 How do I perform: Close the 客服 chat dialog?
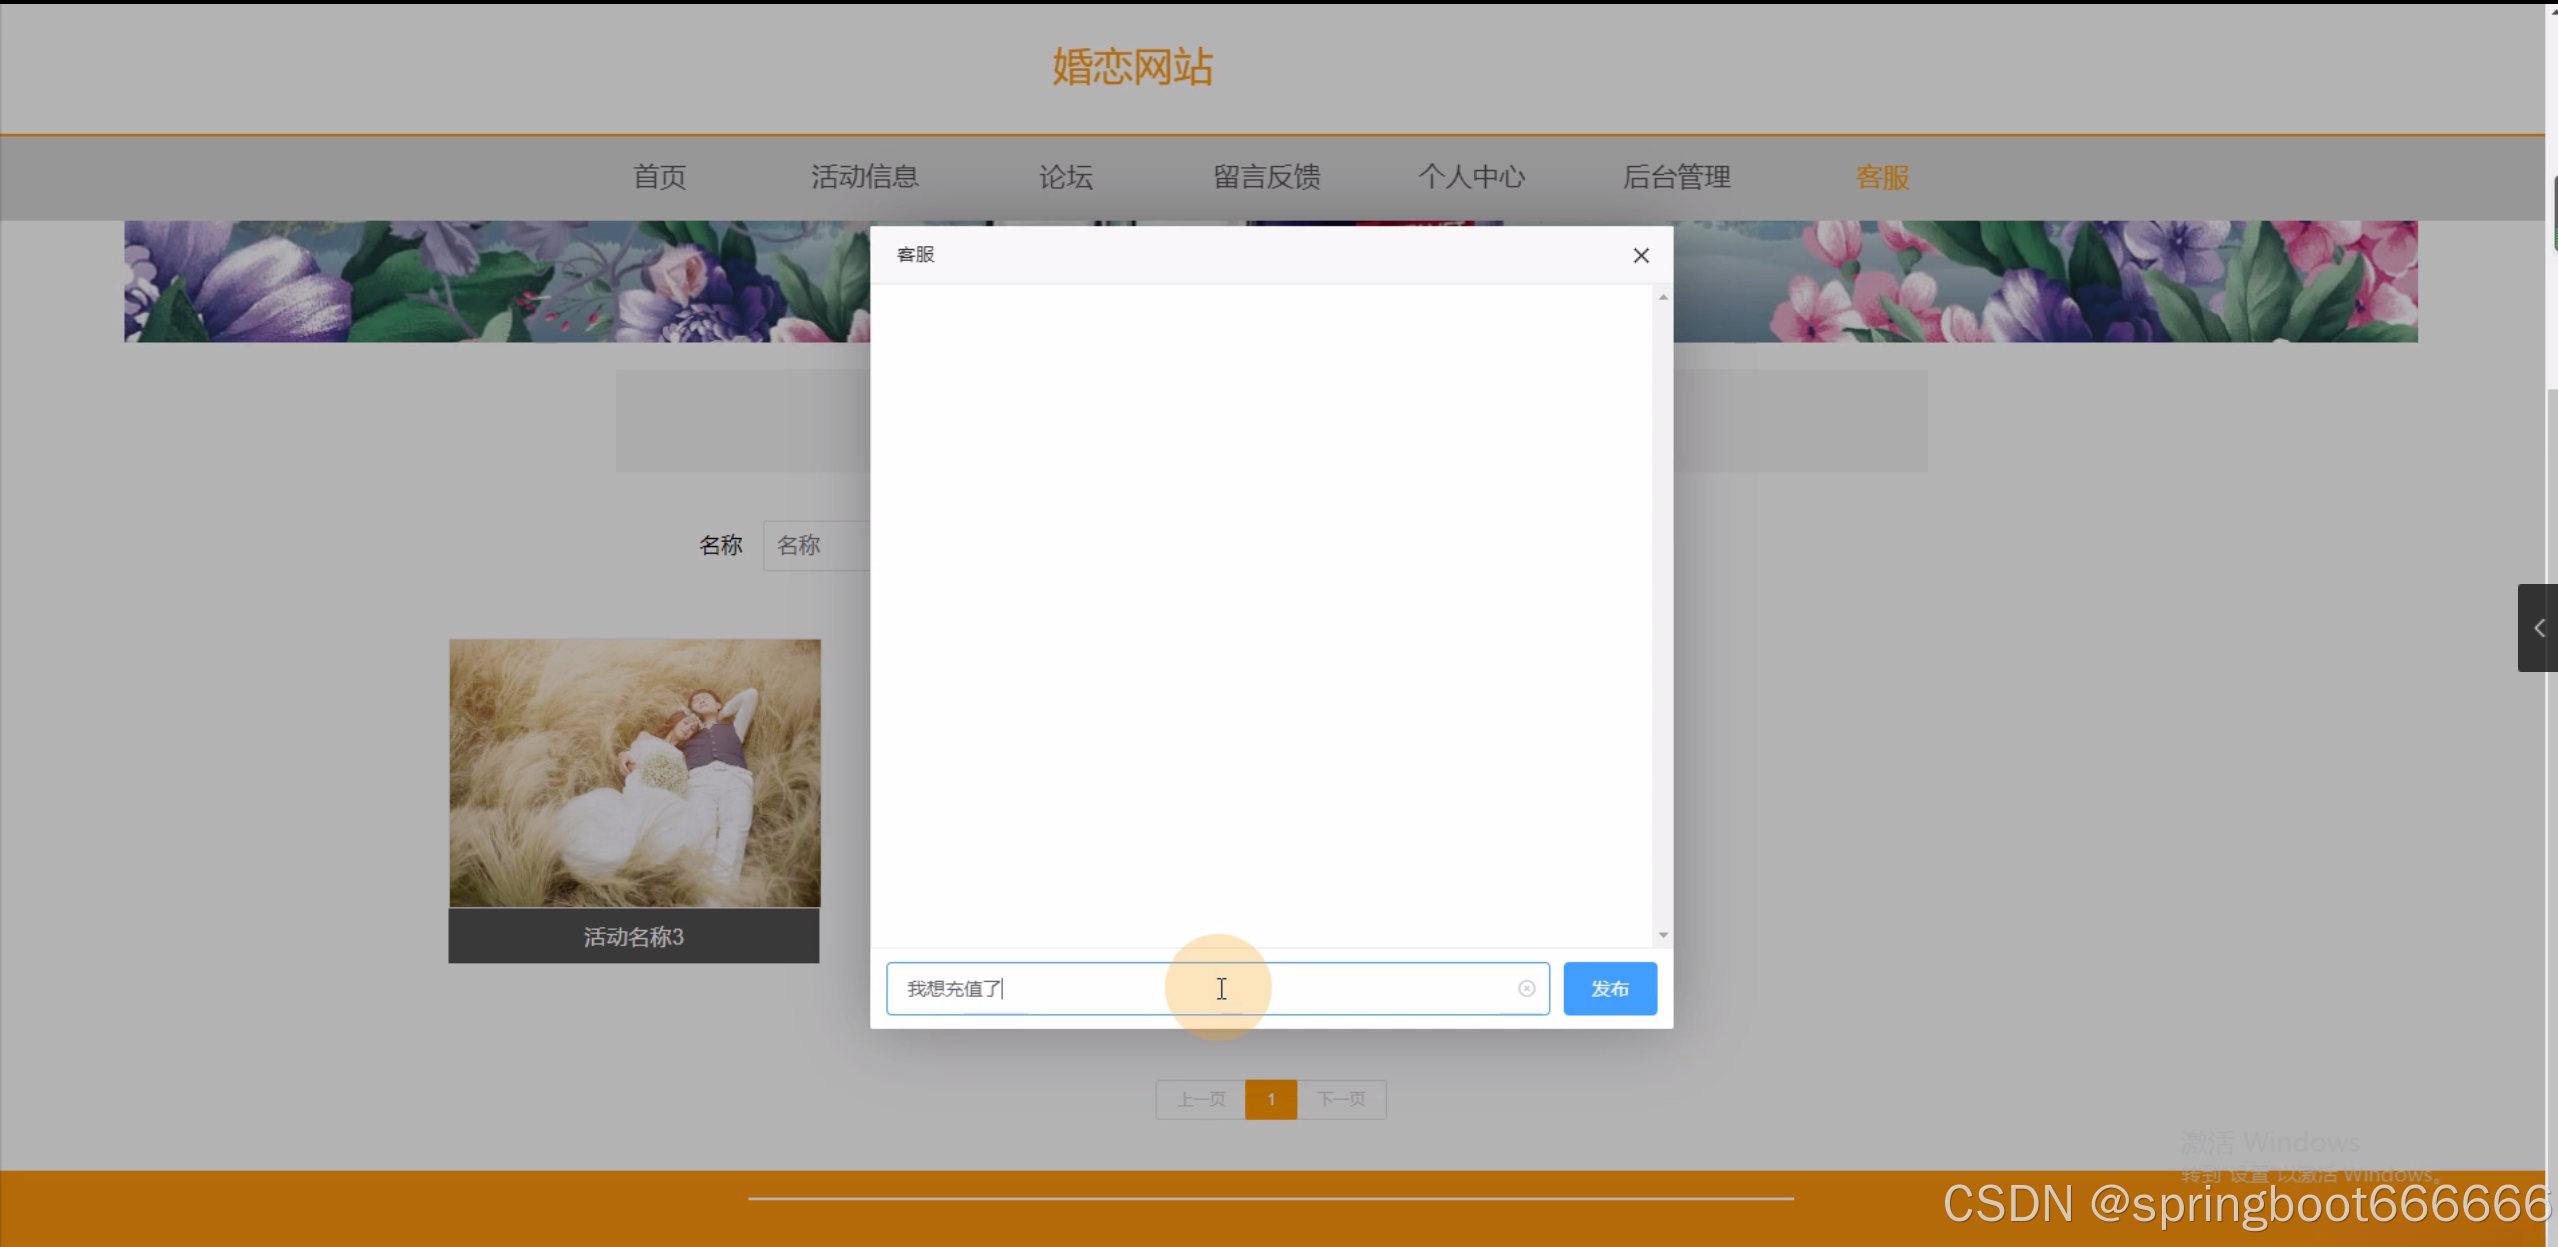tap(1641, 256)
